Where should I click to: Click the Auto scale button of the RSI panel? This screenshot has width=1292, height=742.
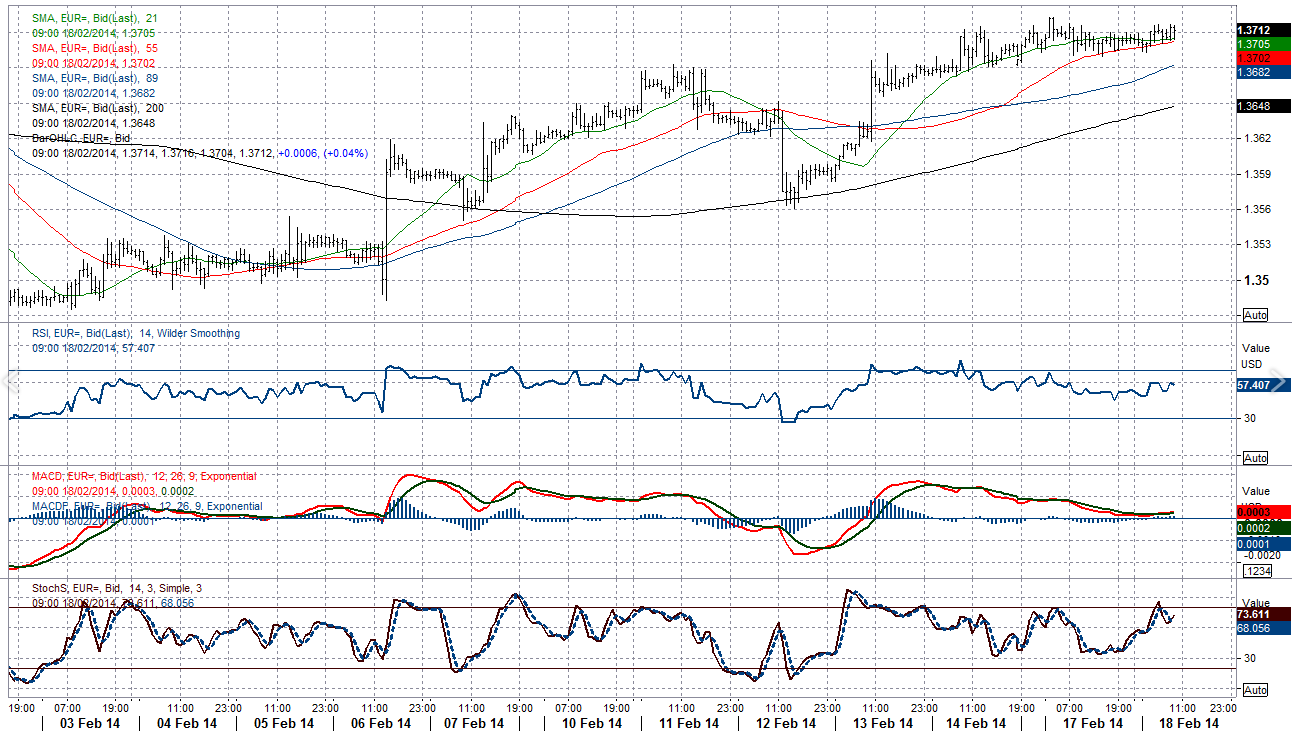click(1255, 458)
